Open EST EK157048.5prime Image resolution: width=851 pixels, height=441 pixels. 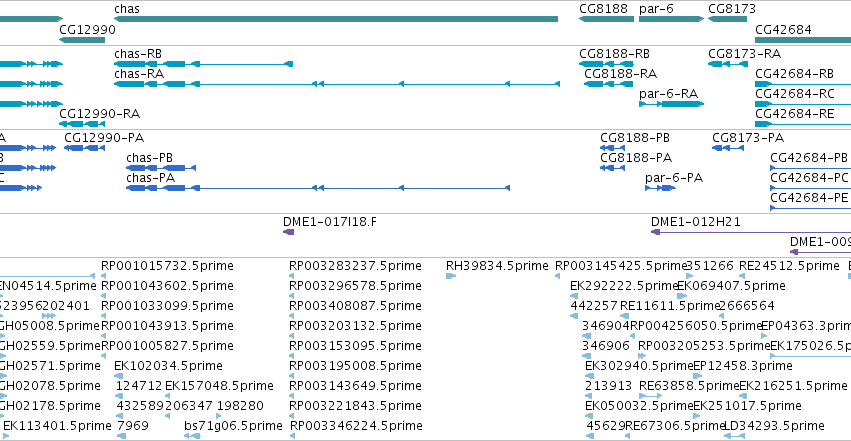219,386
